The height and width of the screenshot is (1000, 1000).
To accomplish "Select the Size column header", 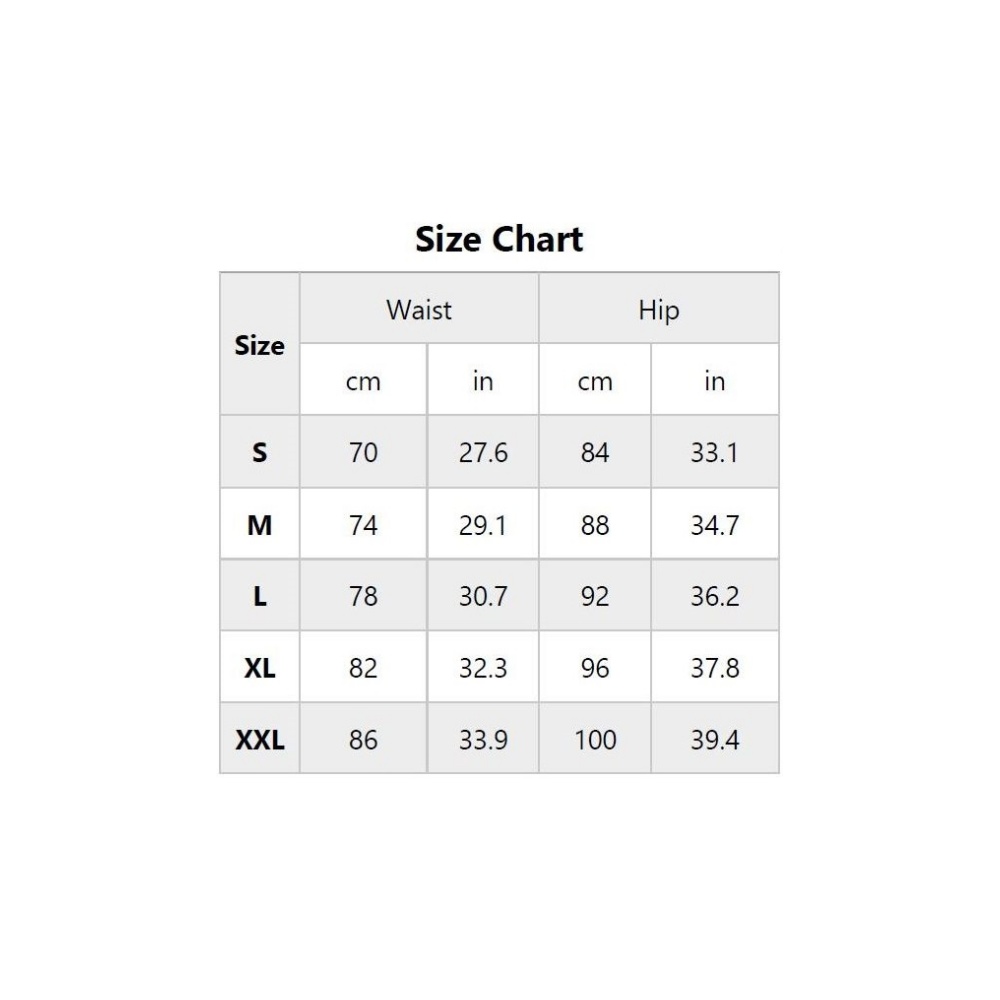I will [259, 346].
